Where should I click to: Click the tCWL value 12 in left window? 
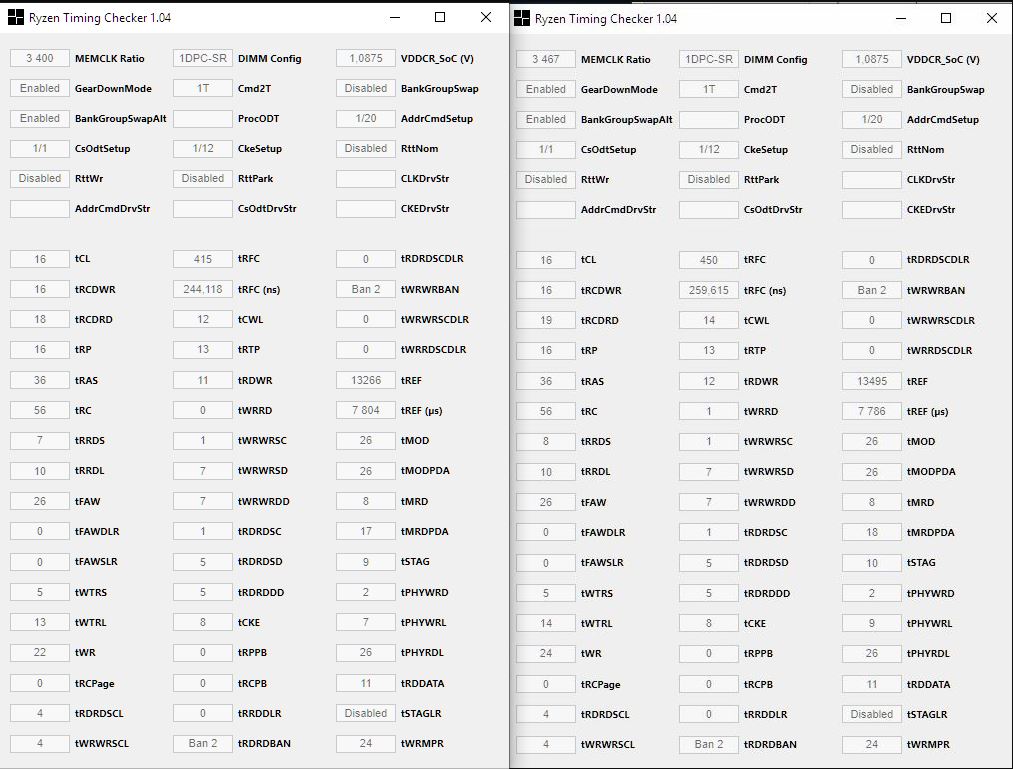(203, 319)
